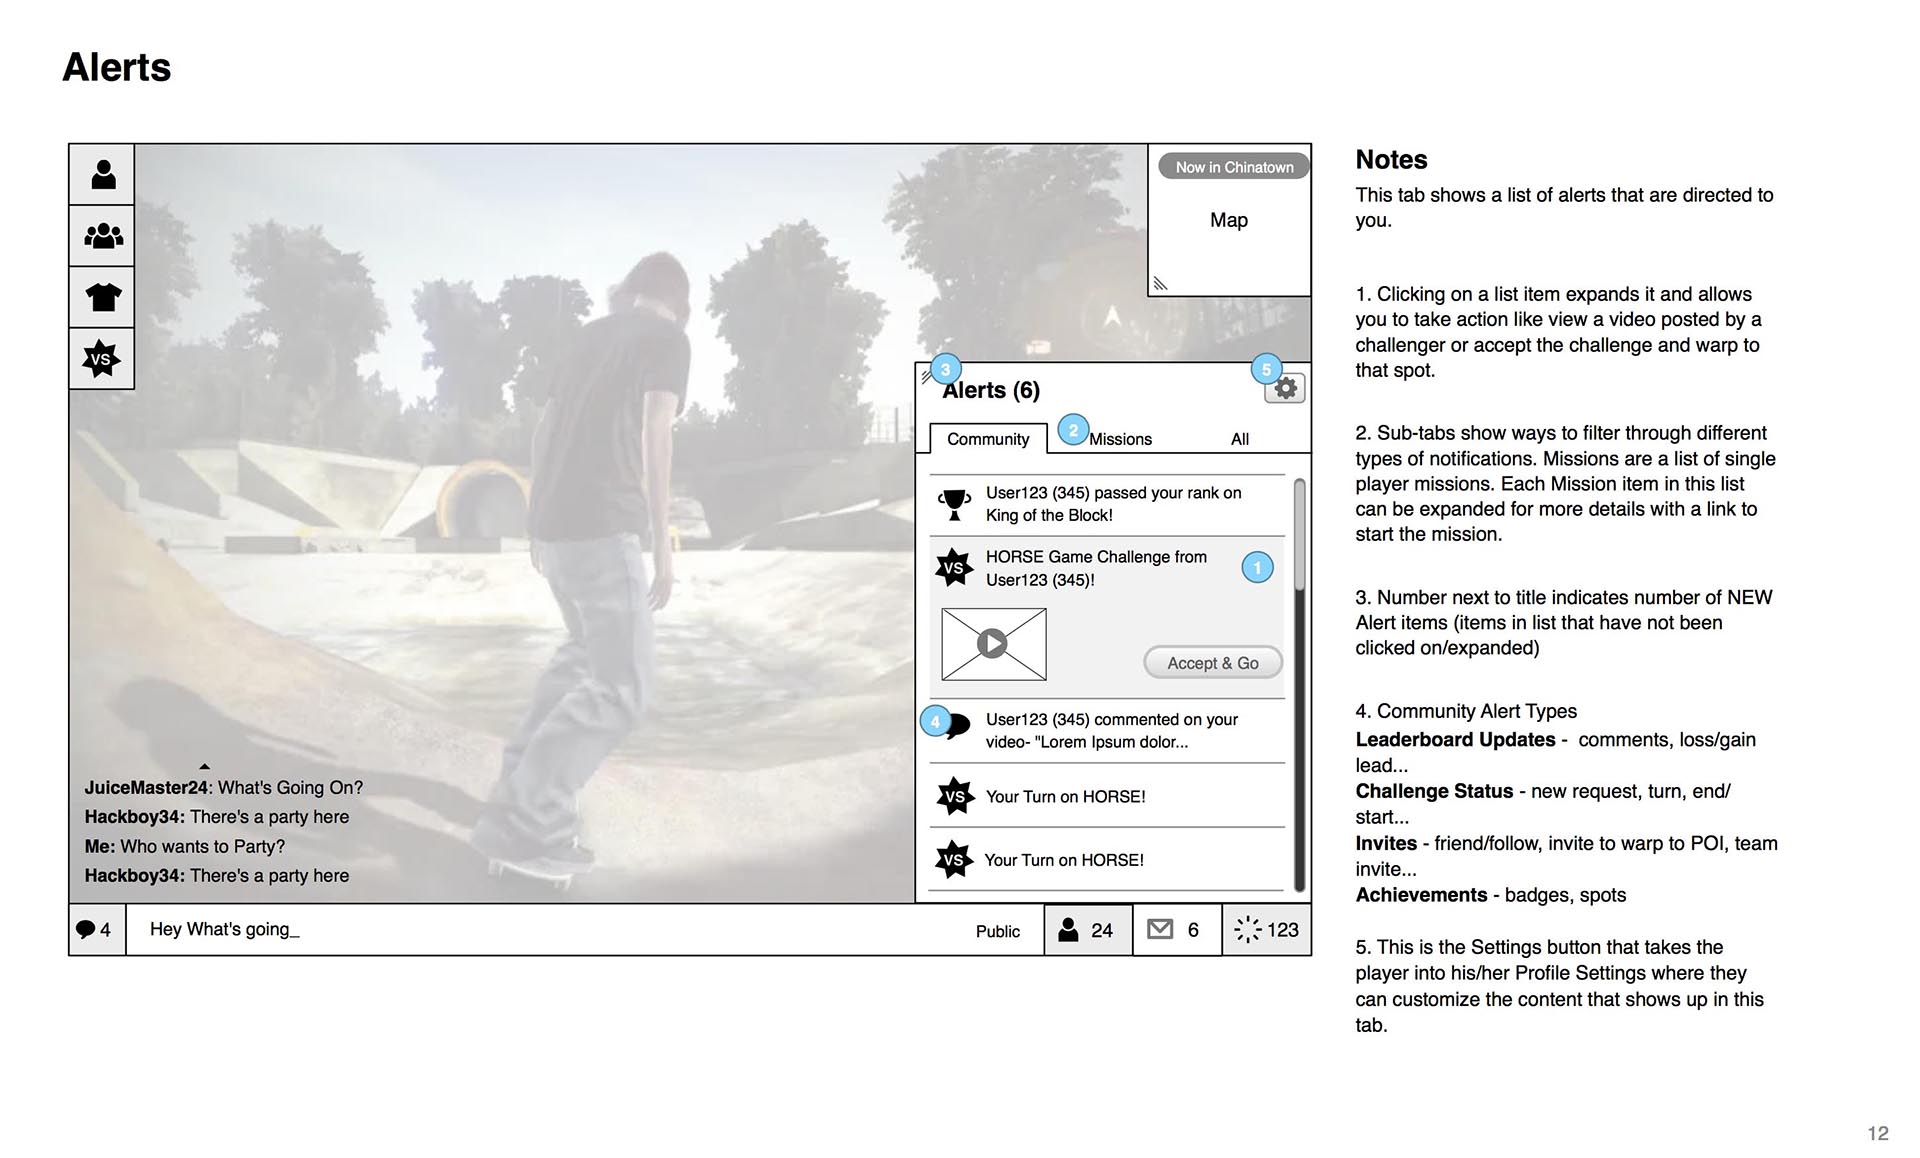The image size is (1920, 1158).
Task: Click the chat bubble count icon
Action: pos(95,930)
